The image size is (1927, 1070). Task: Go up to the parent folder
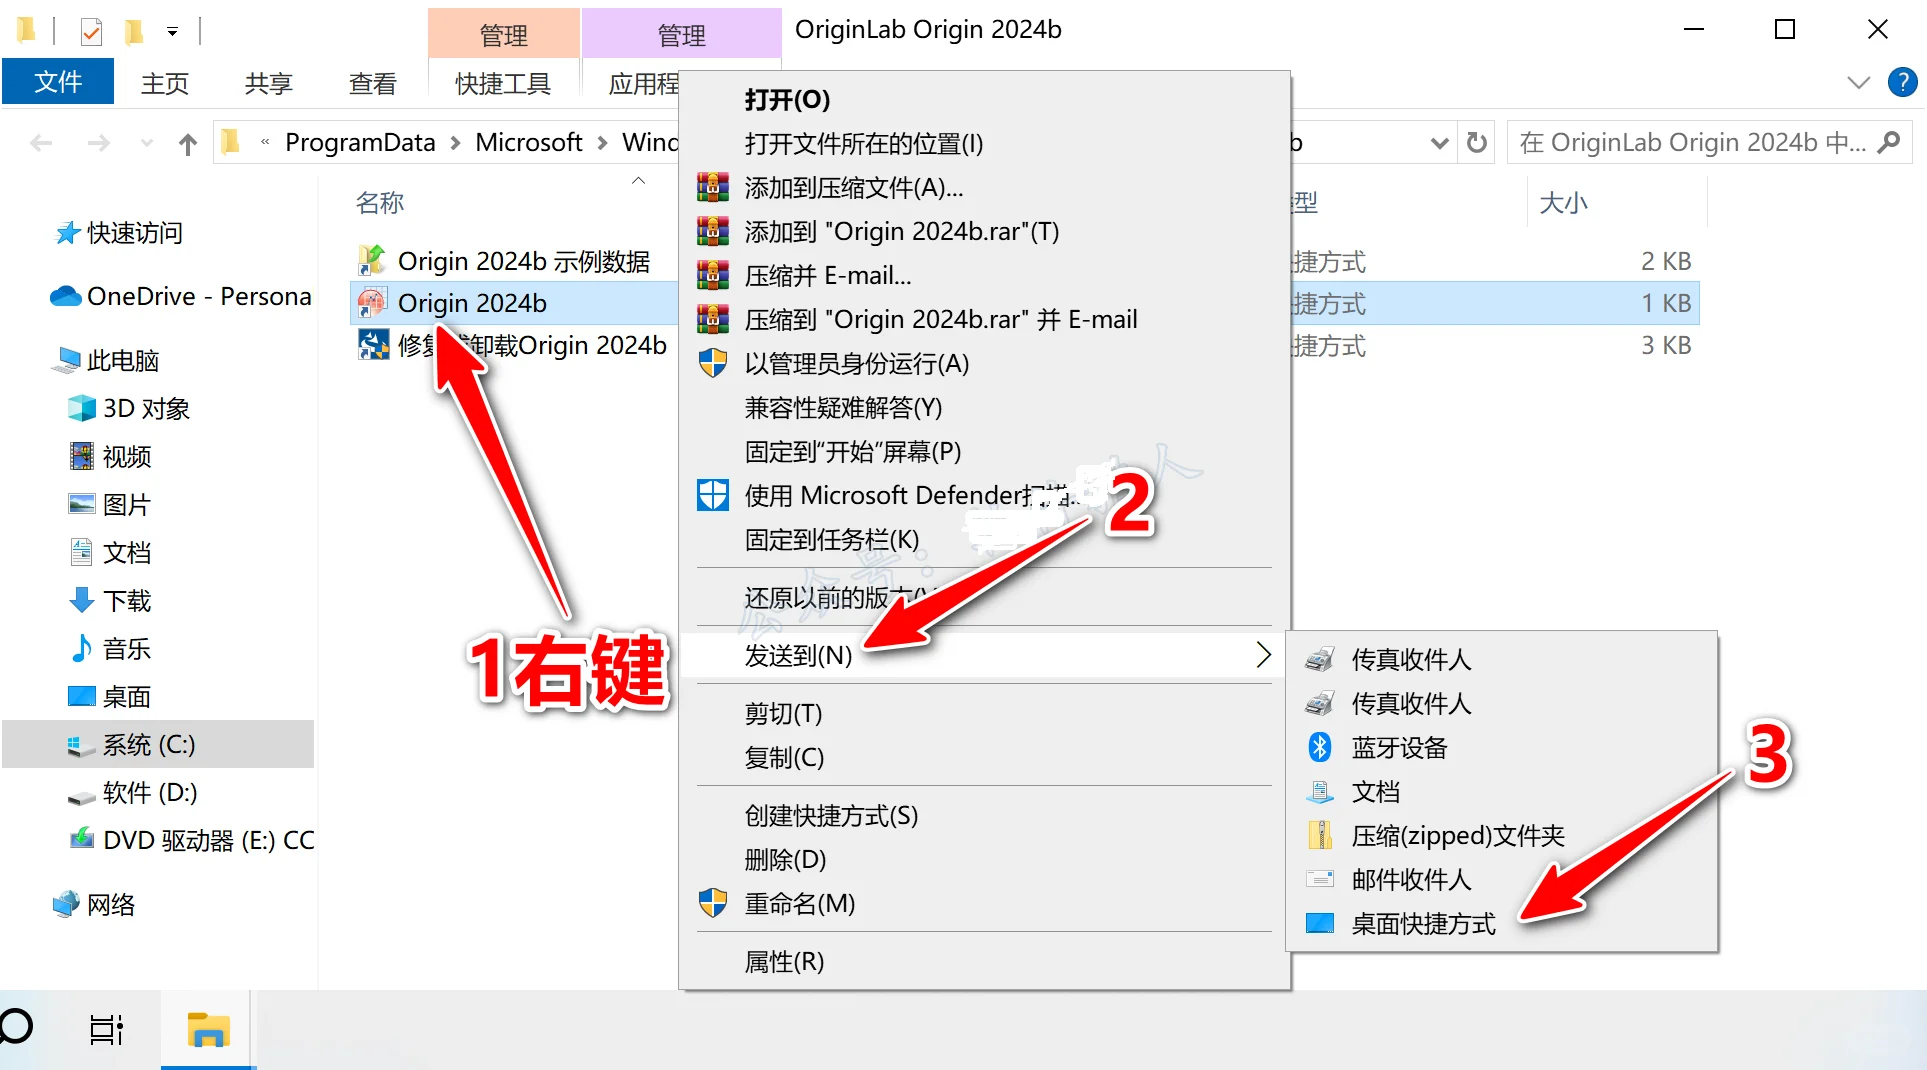[187, 144]
